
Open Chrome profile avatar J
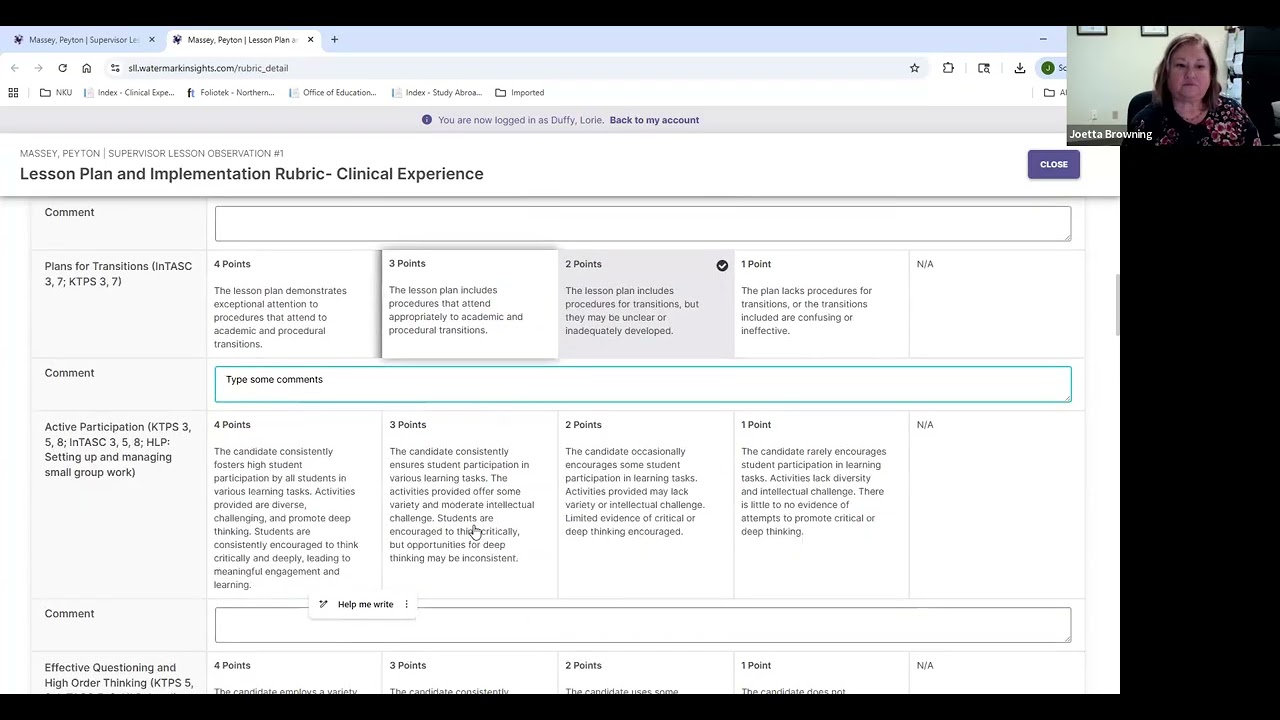[1047, 68]
